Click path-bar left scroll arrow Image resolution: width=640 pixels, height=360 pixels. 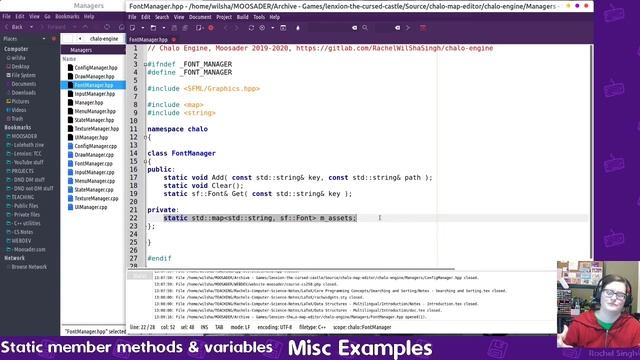pos(80,39)
